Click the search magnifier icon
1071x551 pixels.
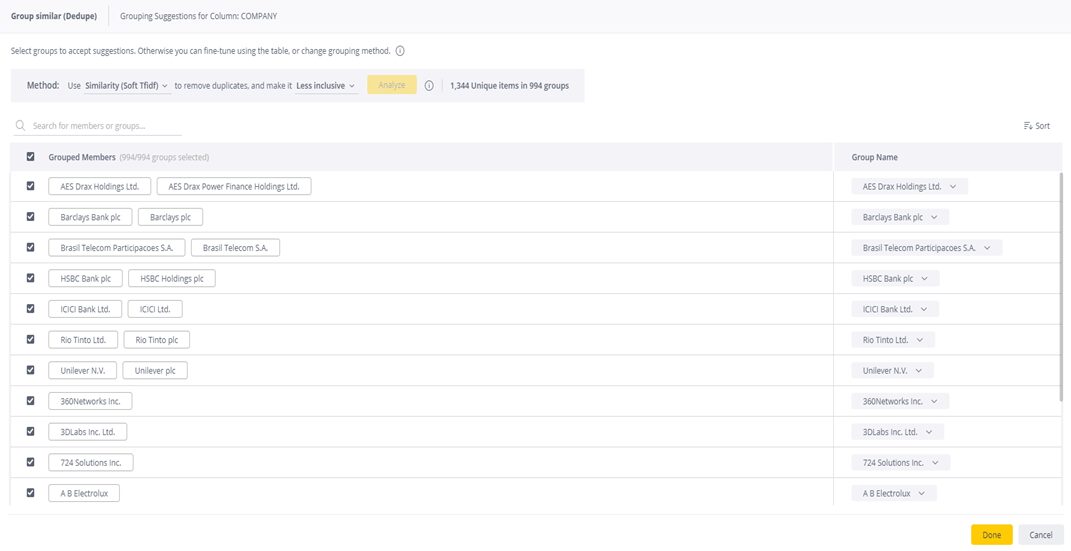tap(20, 126)
